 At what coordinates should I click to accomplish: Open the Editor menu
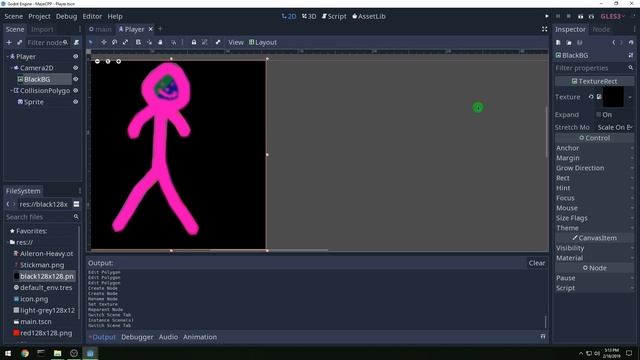point(92,16)
